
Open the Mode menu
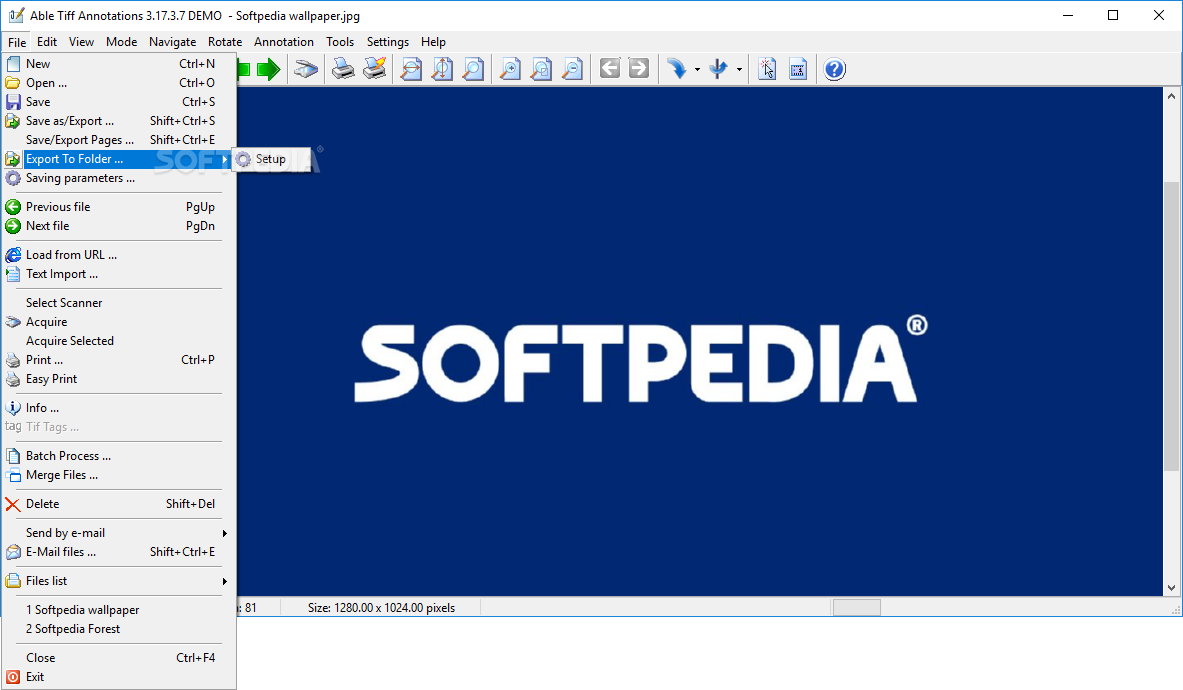tap(121, 42)
